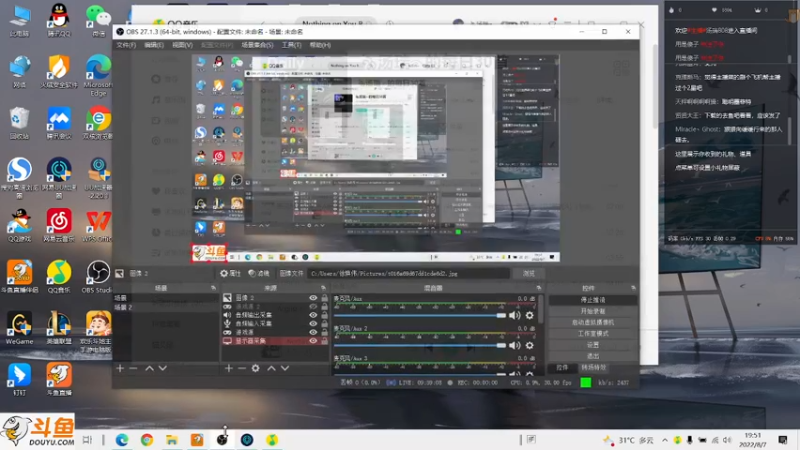The image size is (800, 450).
Task: Add a new scene with plus icon
Action: (120, 368)
